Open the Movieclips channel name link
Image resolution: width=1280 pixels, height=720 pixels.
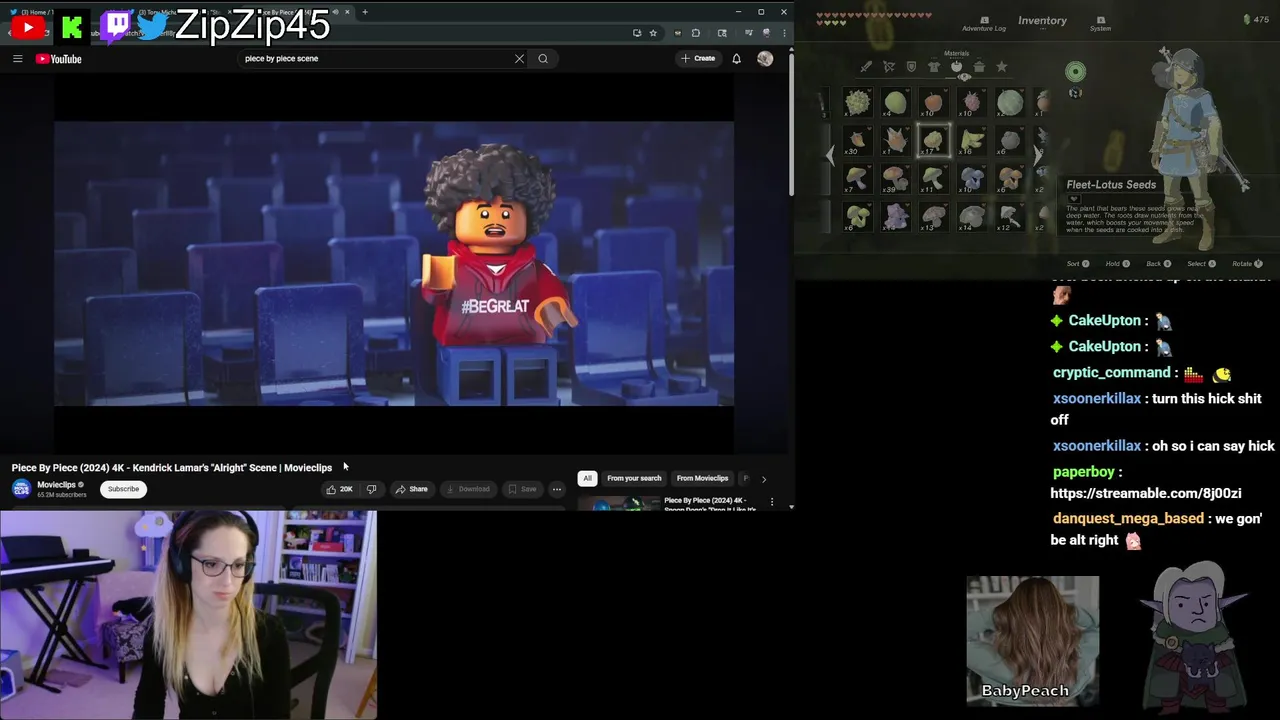[56, 485]
